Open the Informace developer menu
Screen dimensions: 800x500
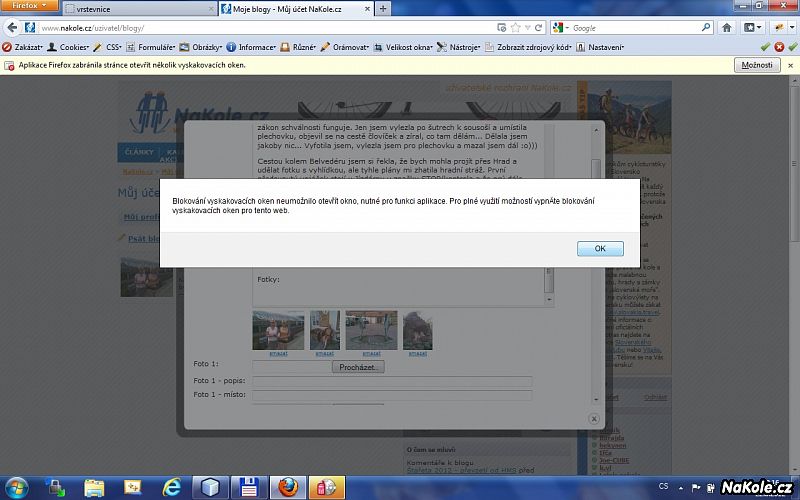click(251, 47)
